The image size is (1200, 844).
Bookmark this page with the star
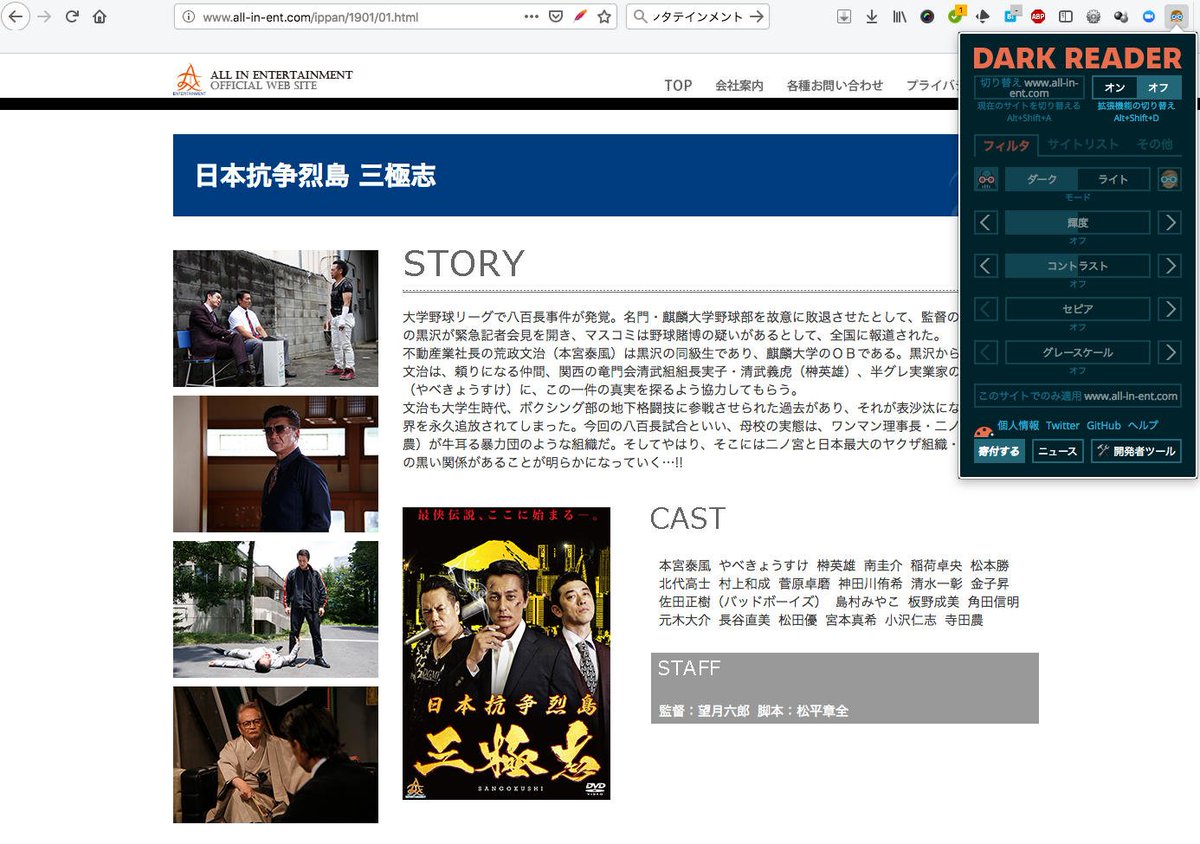pos(604,17)
